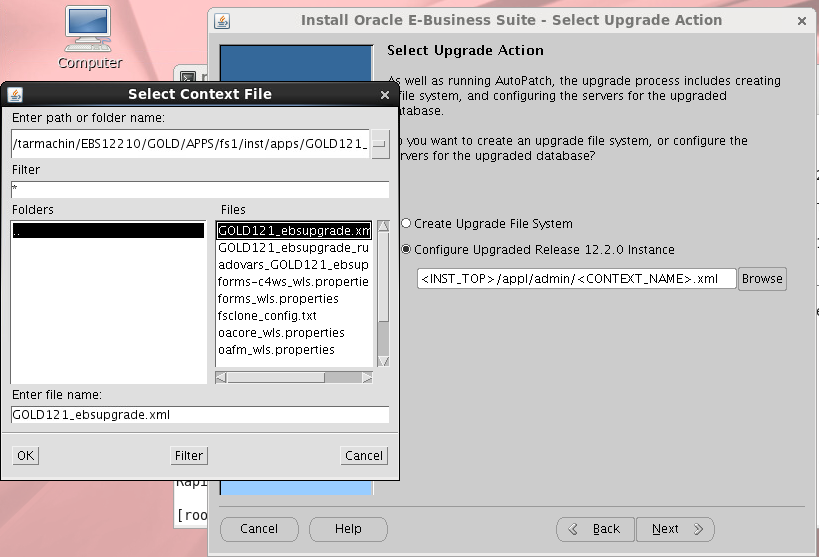
Task: Click the Filter button
Action: (x=189, y=456)
